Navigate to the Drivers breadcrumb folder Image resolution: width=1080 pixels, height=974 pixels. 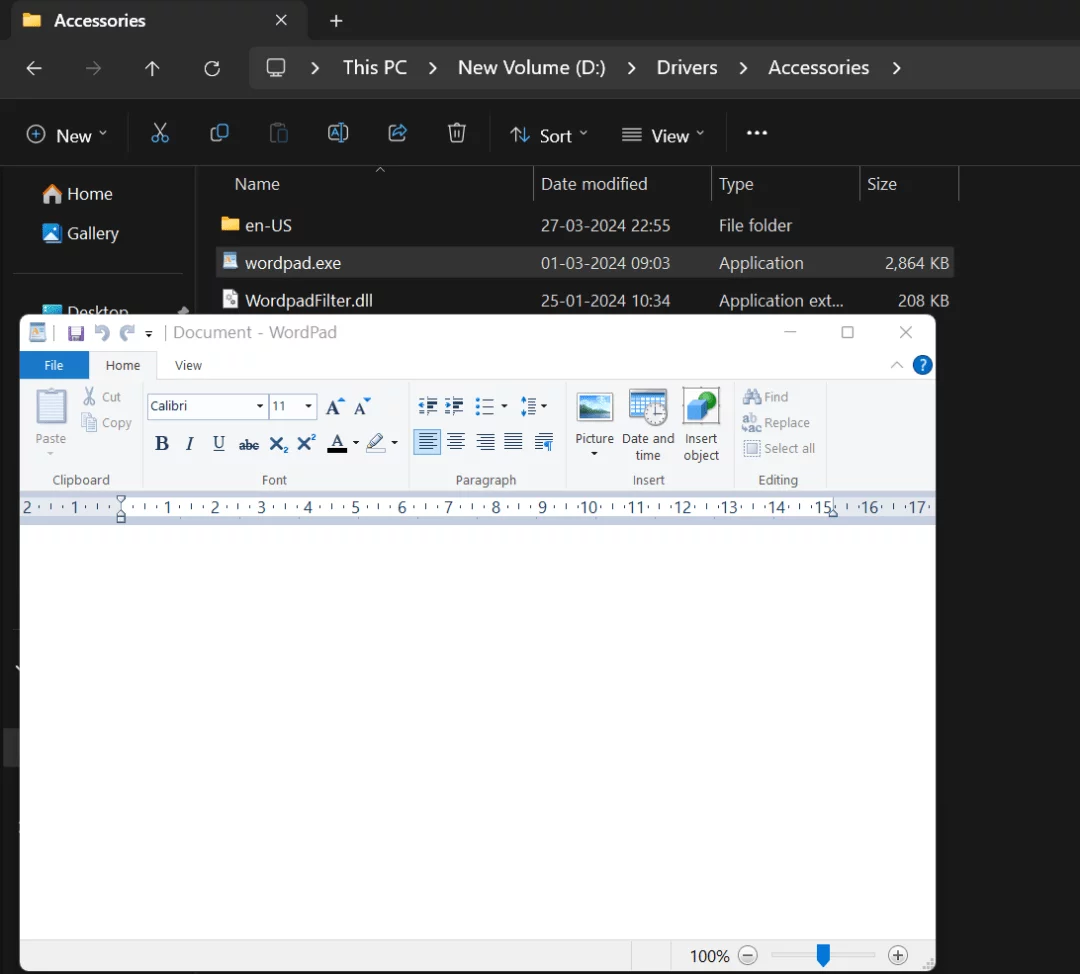click(x=687, y=67)
